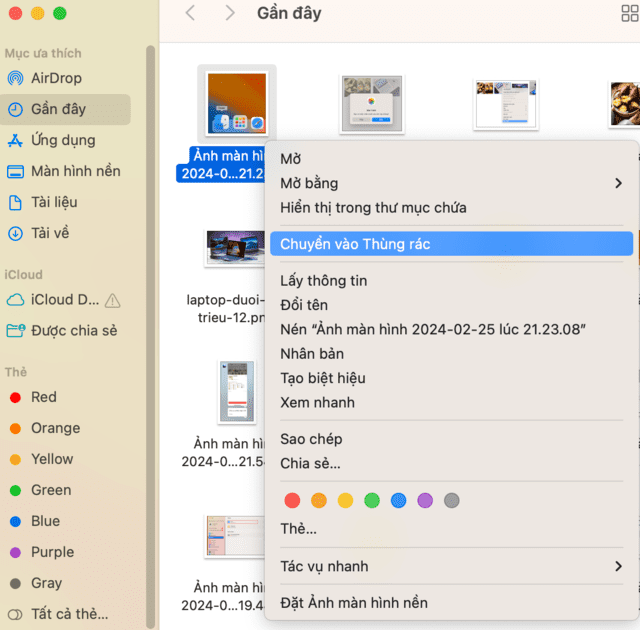Choose Hiển thị trong thư mục chứa

(x=451, y=208)
